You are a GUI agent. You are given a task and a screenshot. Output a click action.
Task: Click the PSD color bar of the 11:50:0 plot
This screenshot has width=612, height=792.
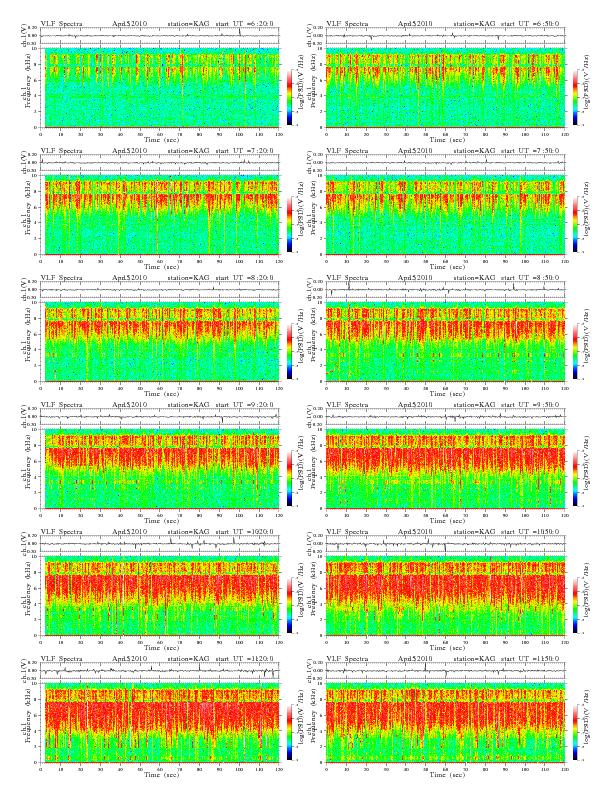(x=575, y=732)
